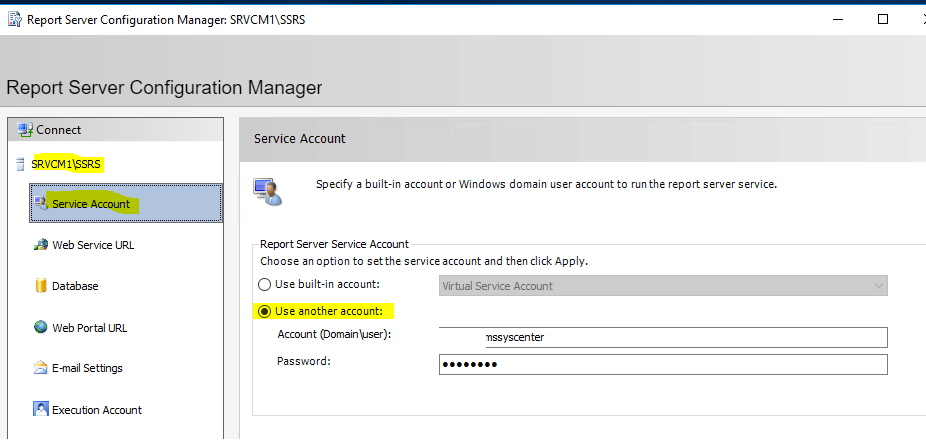Viewport: 926px width, 447px height.
Task: Click the Report Server app icon in title bar
Action: click(x=15, y=19)
